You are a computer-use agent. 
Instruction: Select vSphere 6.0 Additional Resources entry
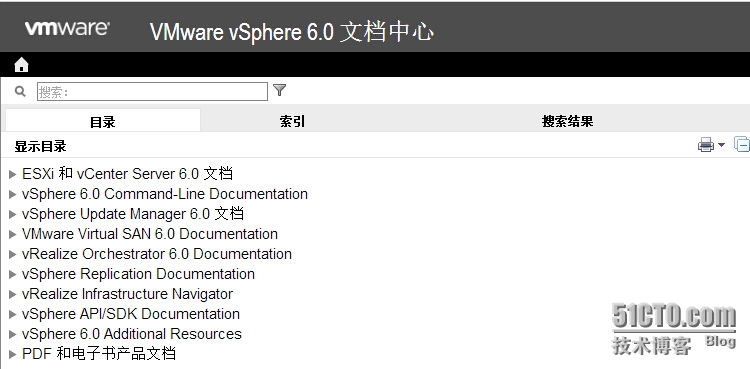tap(132, 334)
